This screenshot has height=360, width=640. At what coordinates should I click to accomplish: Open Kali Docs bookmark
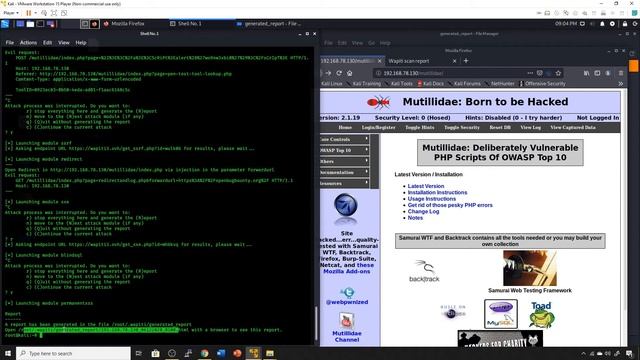tap(430, 84)
